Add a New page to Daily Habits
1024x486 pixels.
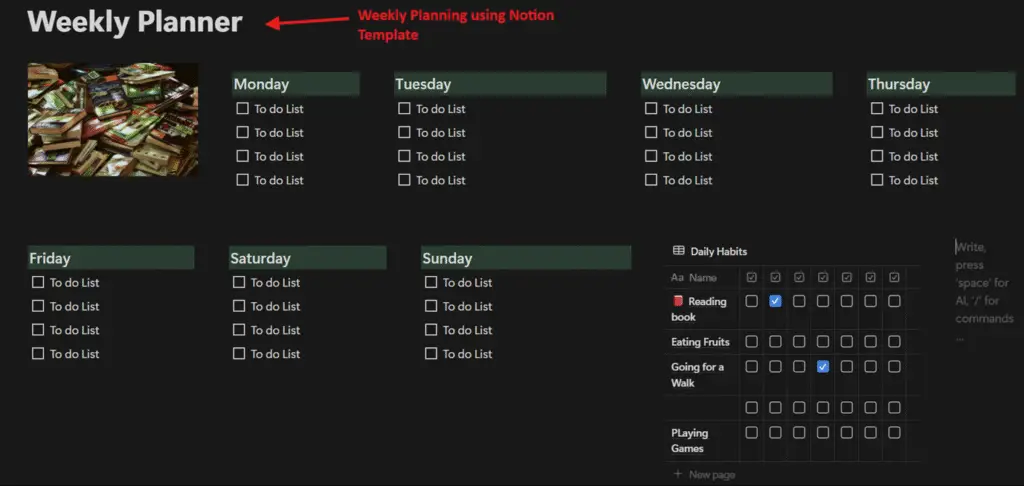710,474
